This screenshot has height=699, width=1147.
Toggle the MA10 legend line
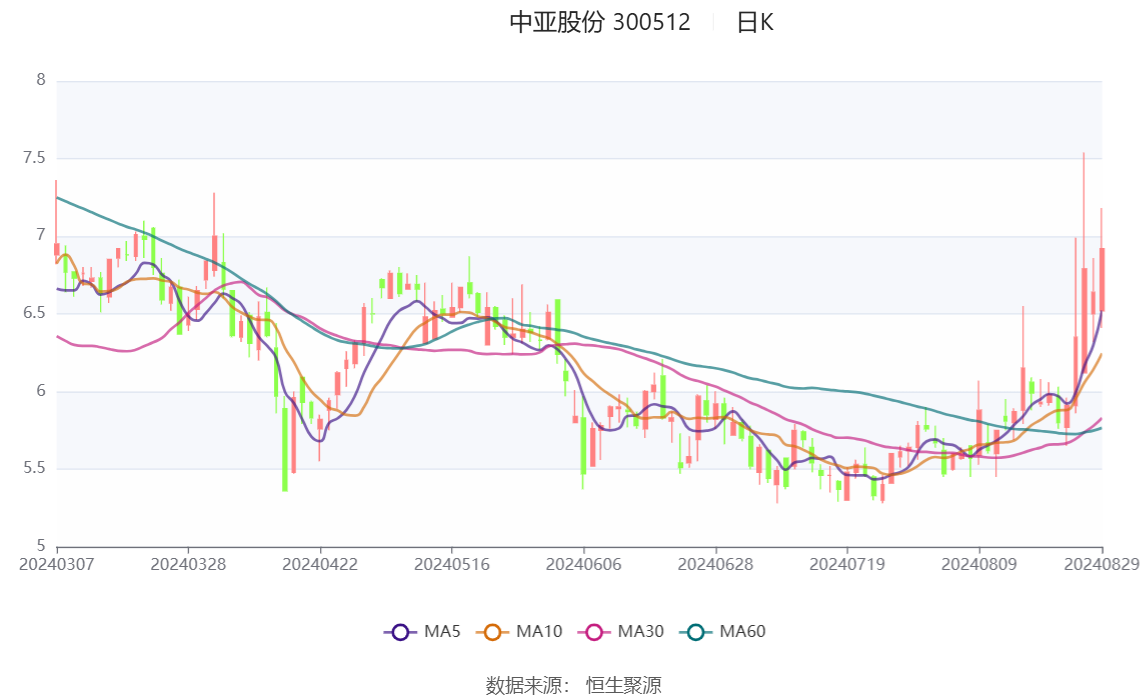point(519,632)
